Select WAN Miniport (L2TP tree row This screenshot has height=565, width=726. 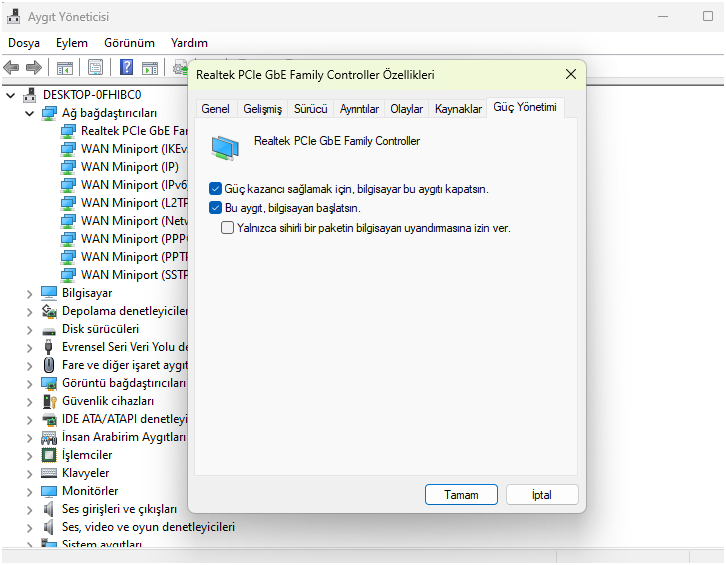click(124, 203)
